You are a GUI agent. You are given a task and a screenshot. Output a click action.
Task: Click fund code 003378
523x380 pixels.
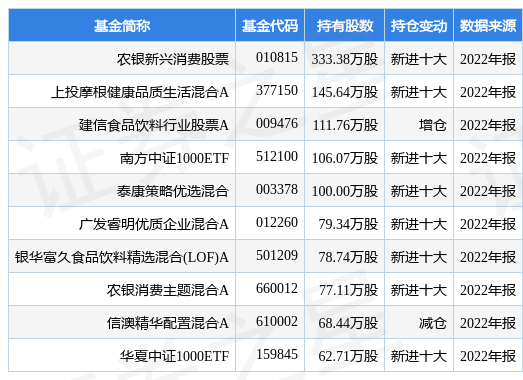[277, 189]
